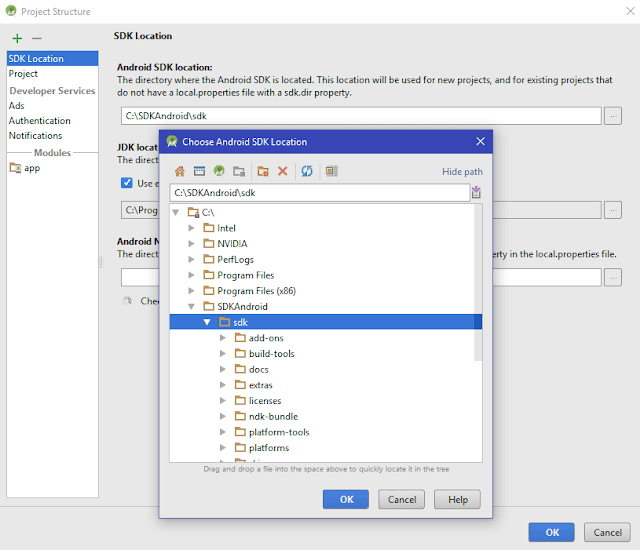
Task: Expand the NVIDIA folder
Action: pos(191,244)
